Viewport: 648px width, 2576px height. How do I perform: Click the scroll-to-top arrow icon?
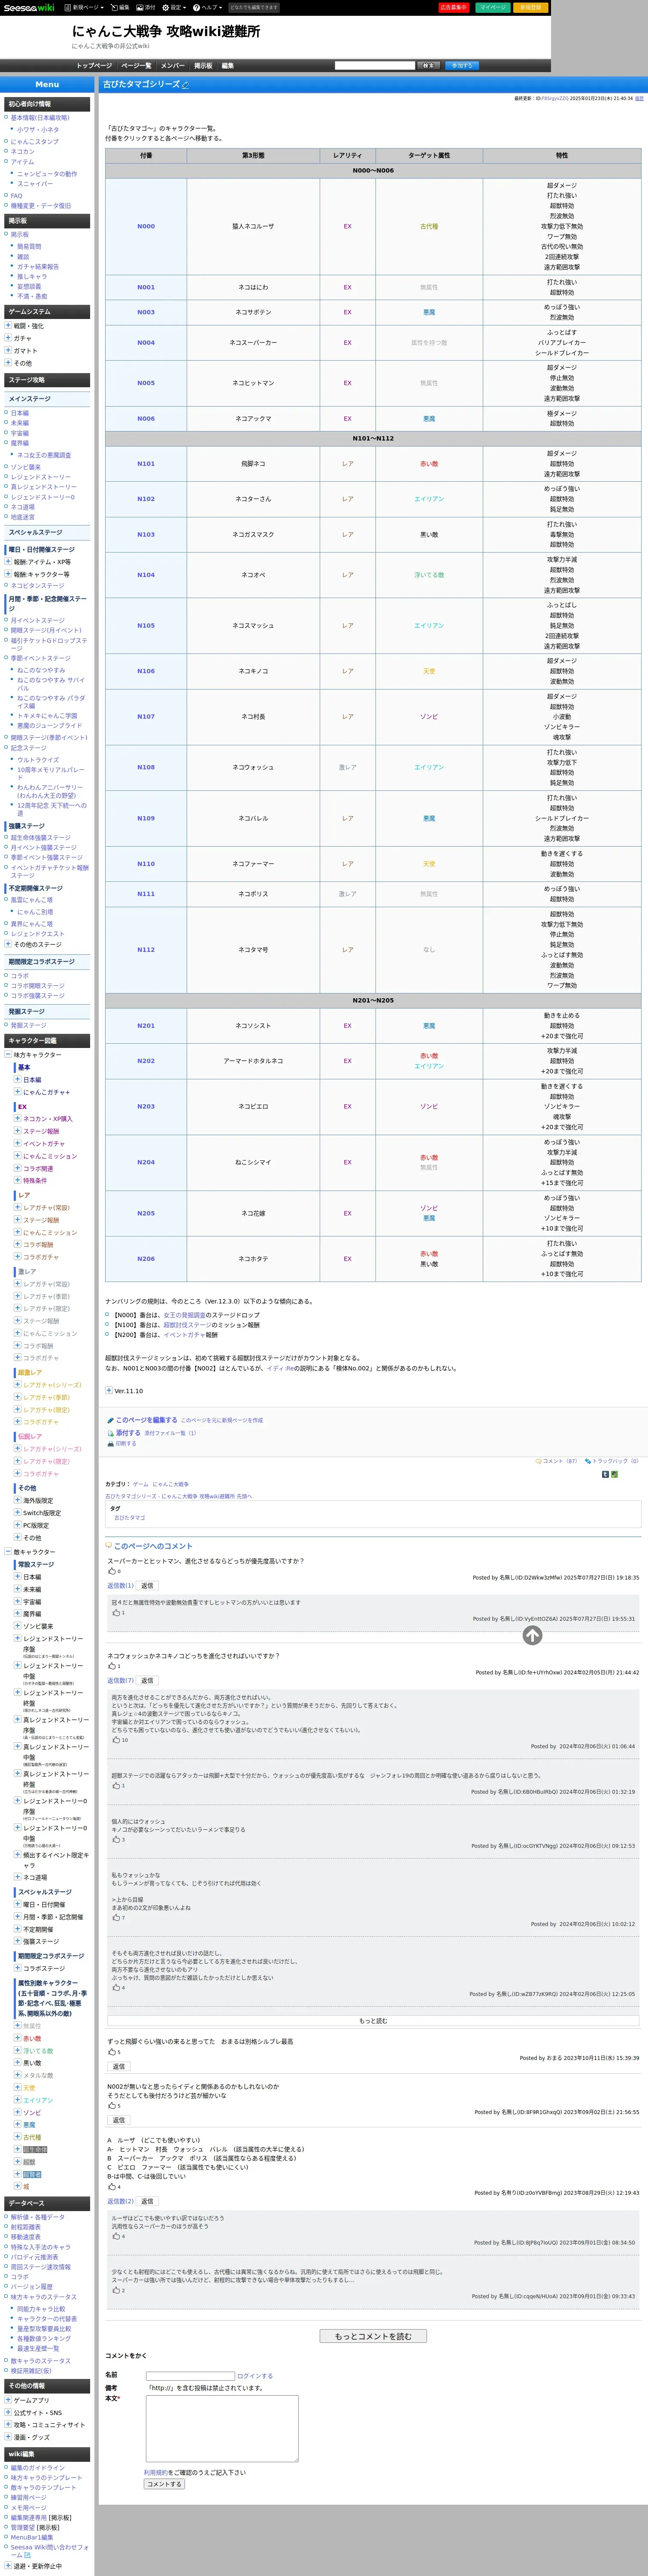[x=532, y=1635]
